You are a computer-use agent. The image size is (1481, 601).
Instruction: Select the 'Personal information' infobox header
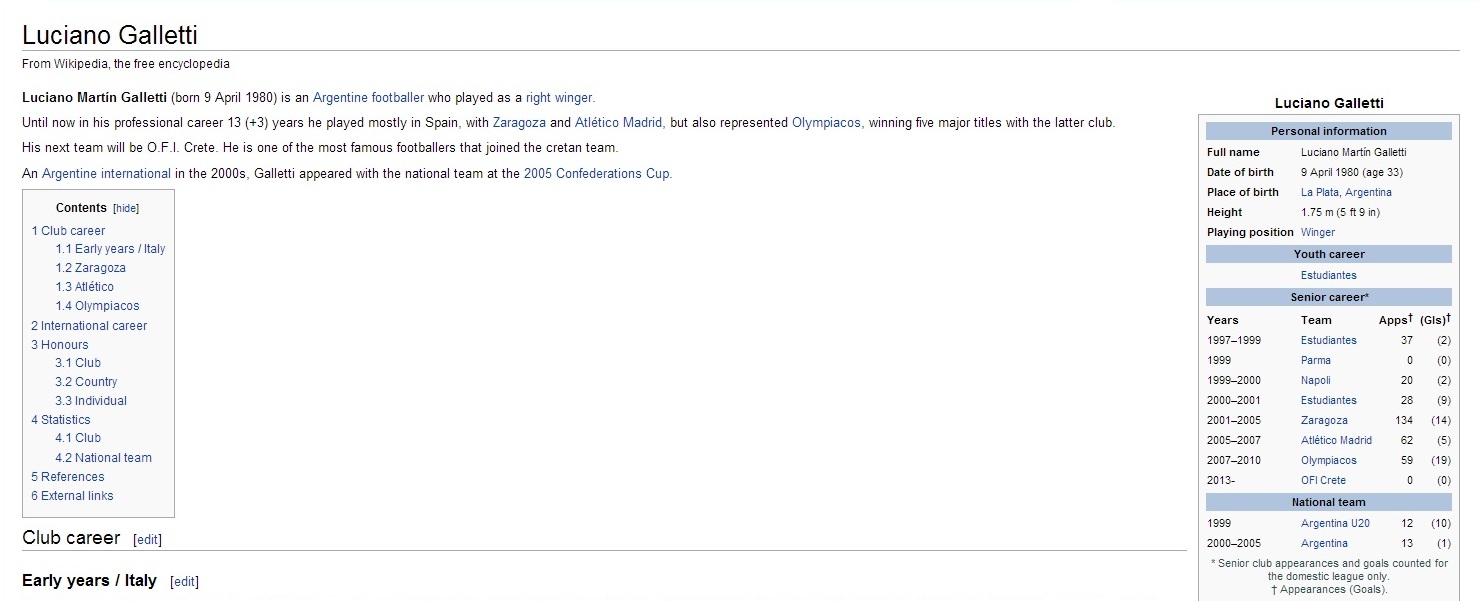click(1329, 131)
